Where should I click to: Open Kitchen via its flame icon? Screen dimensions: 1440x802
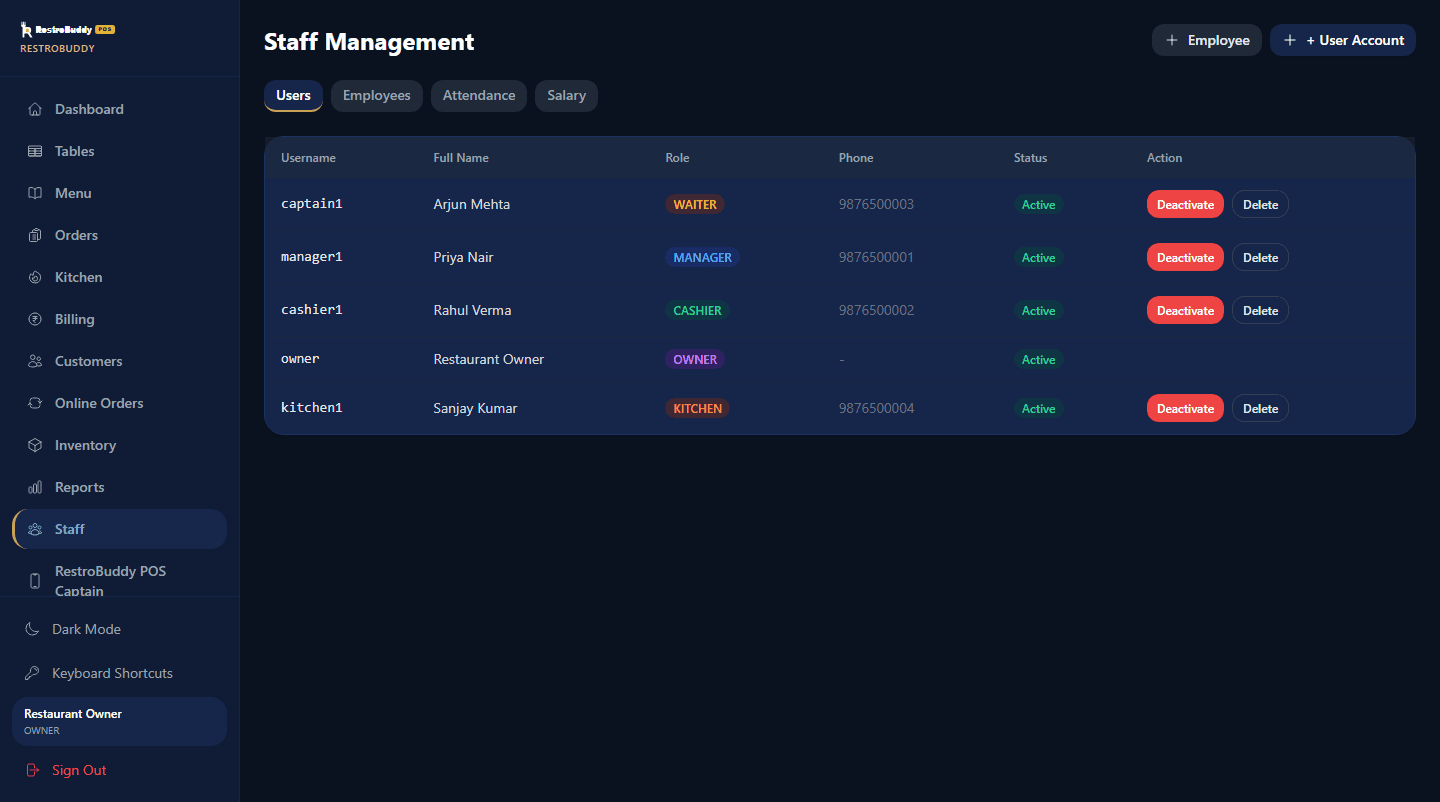tap(35, 277)
